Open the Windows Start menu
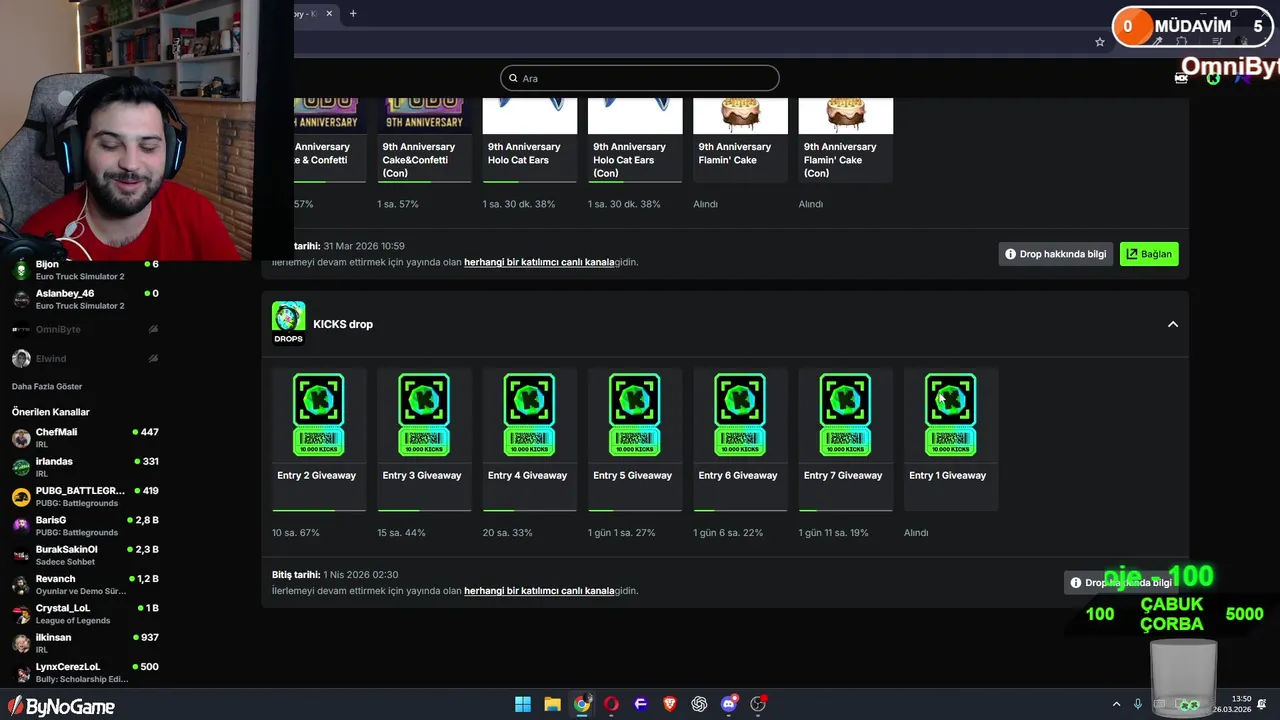This screenshot has width=1280, height=720. click(523, 704)
